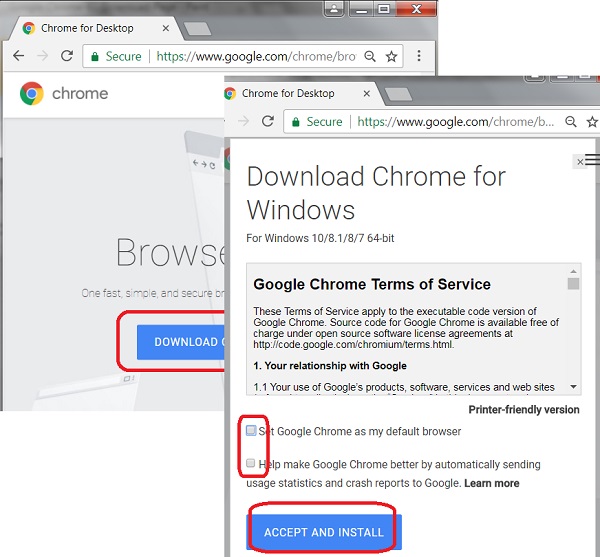Open the Learn more link
The width and height of the screenshot is (600, 557).
(492, 483)
